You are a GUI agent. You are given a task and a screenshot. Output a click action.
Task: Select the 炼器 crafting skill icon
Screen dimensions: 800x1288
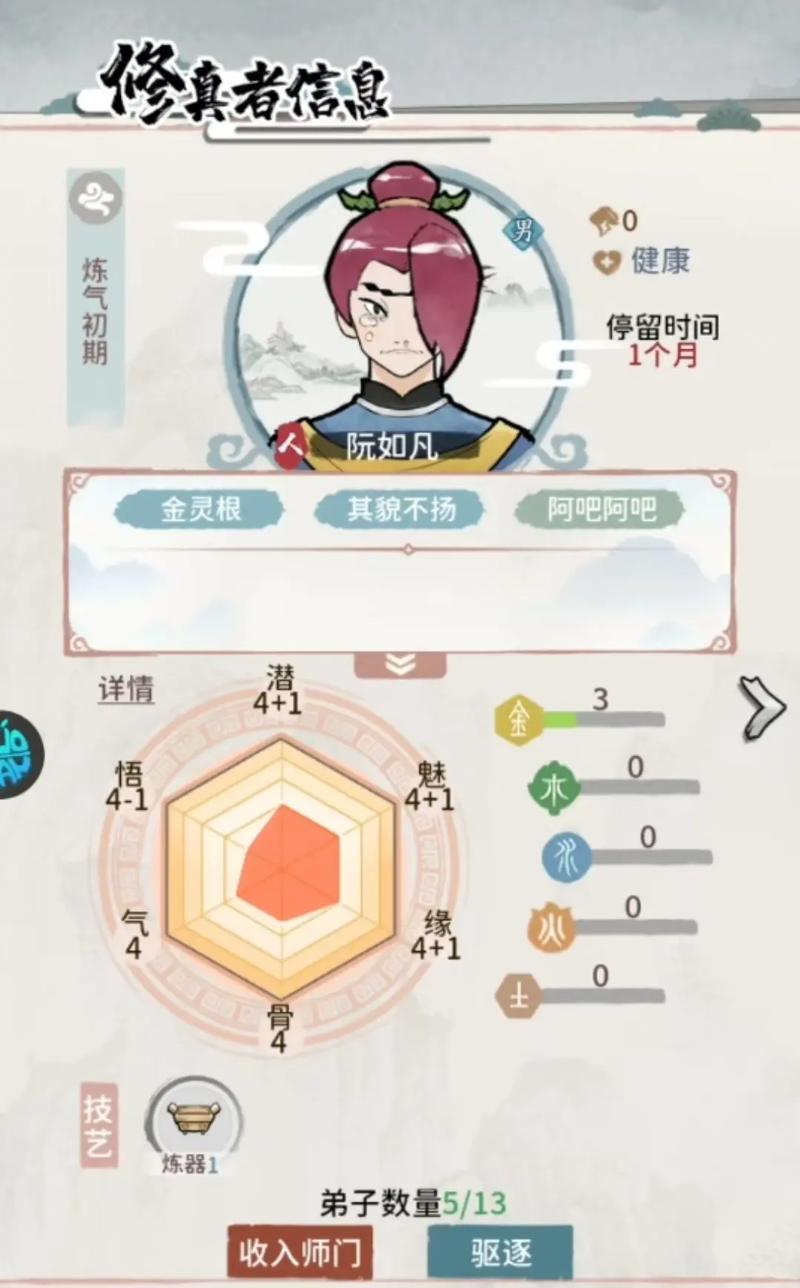(194, 1116)
